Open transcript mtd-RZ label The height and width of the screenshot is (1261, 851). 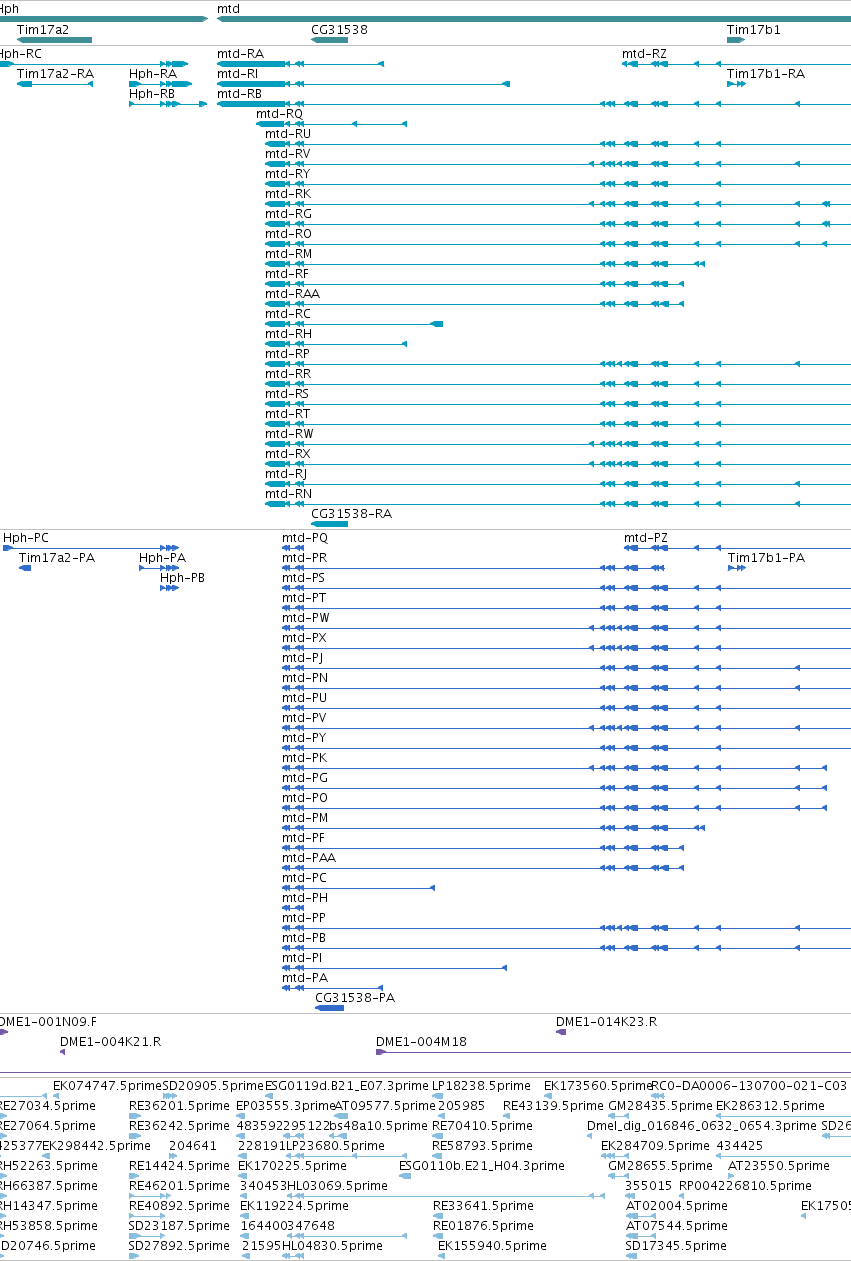[644, 54]
